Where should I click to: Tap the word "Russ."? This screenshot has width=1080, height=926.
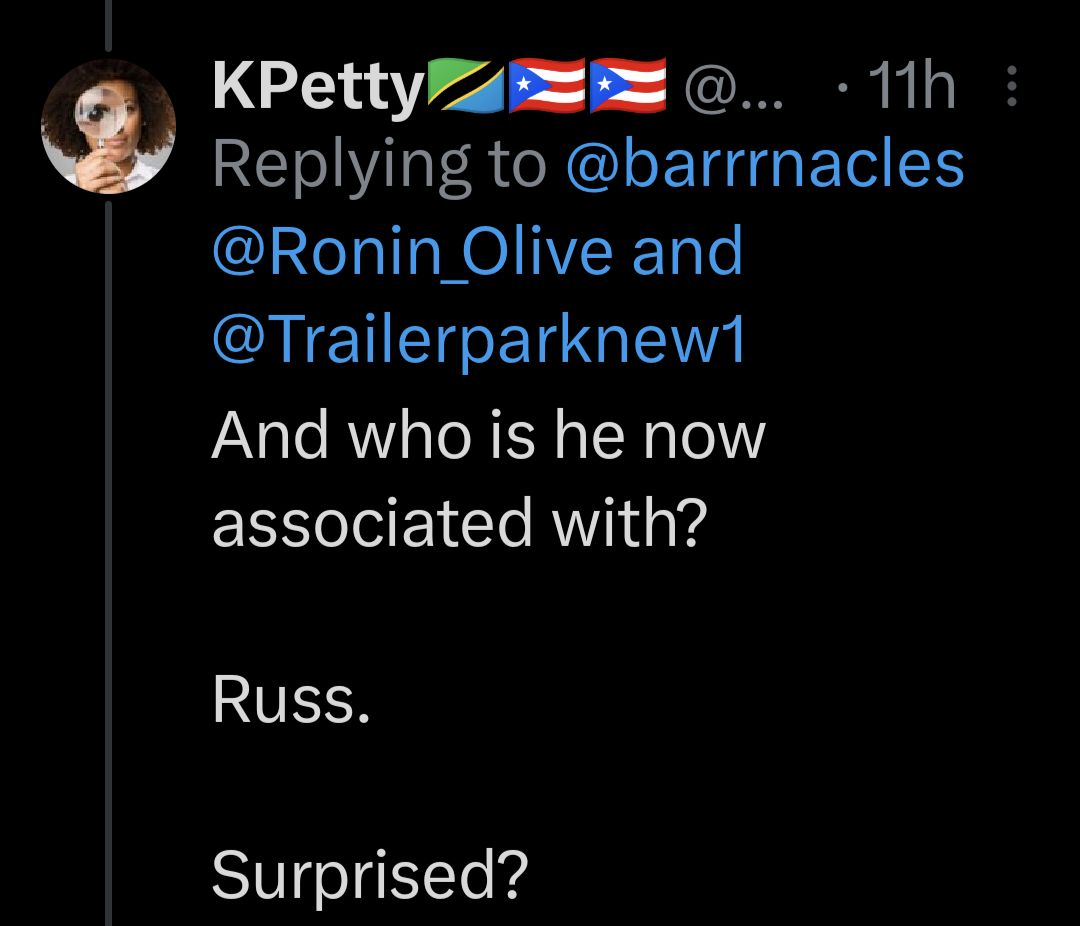coord(291,701)
